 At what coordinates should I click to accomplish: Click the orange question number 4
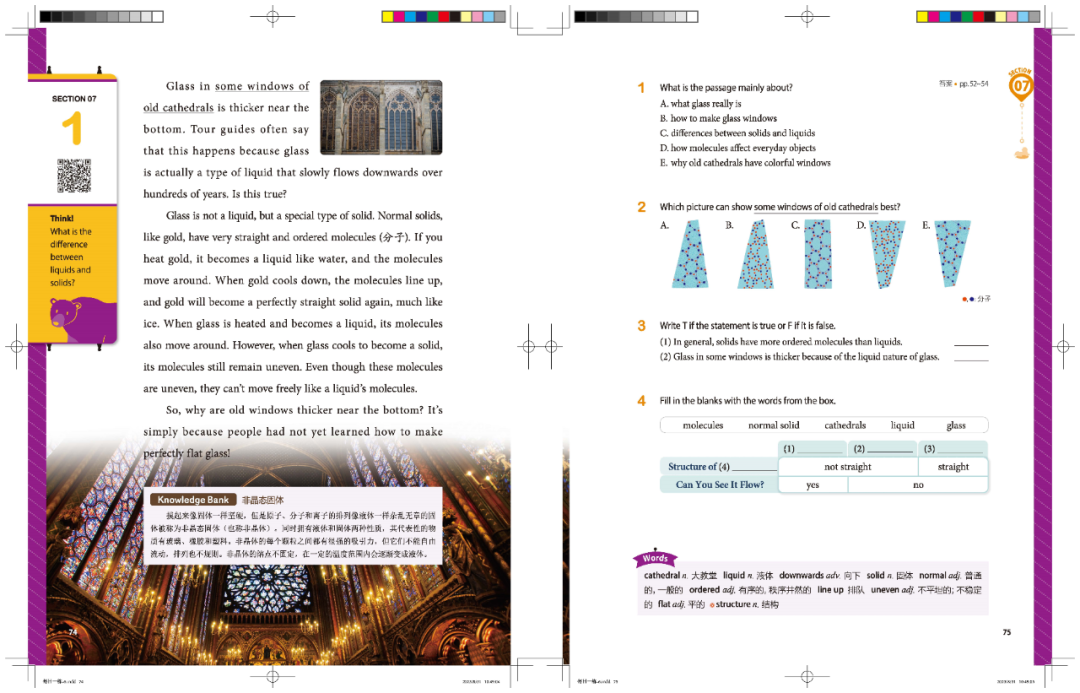(641, 401)
